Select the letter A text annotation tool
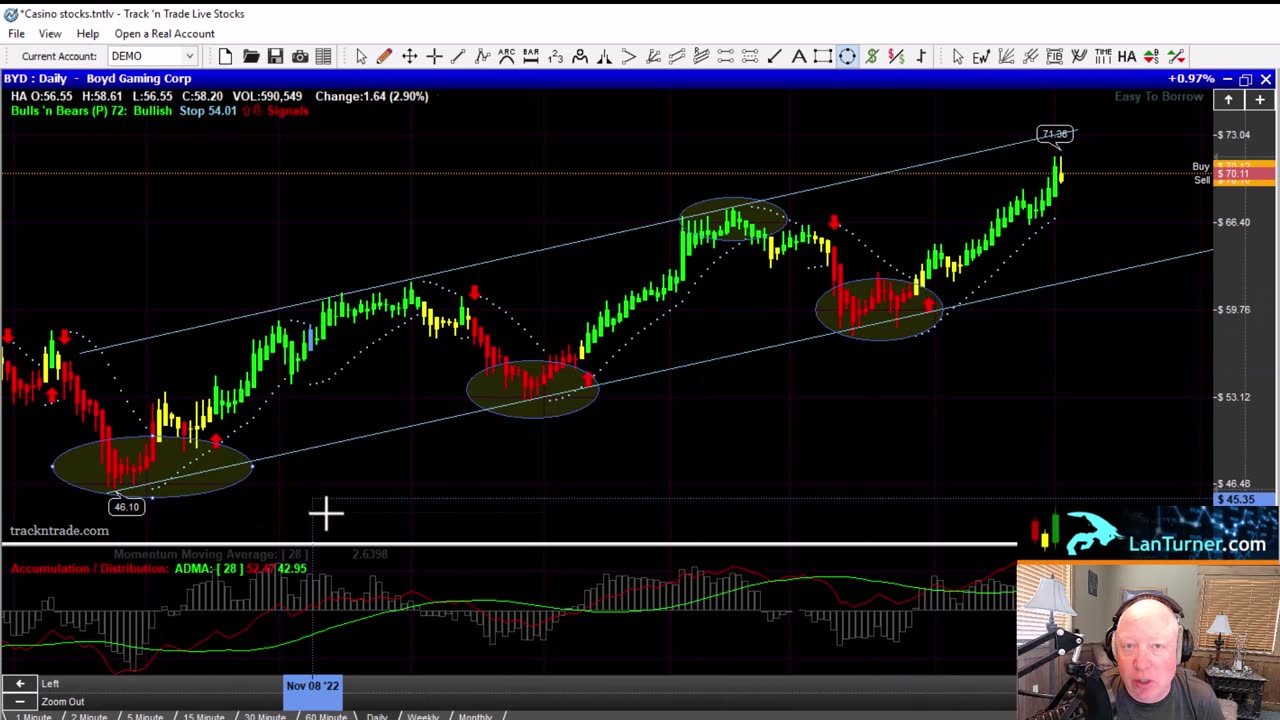The width and height of the screenshot is (1280, 720). (799, 57)
